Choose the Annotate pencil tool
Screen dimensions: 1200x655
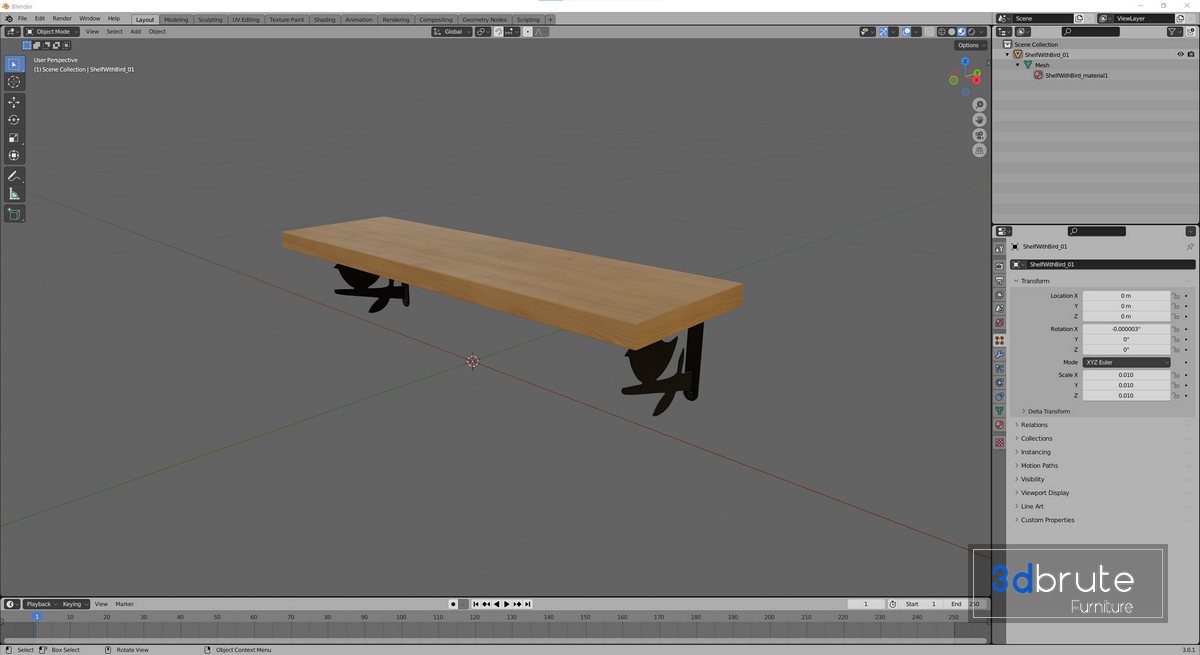[x=14, y=176]
